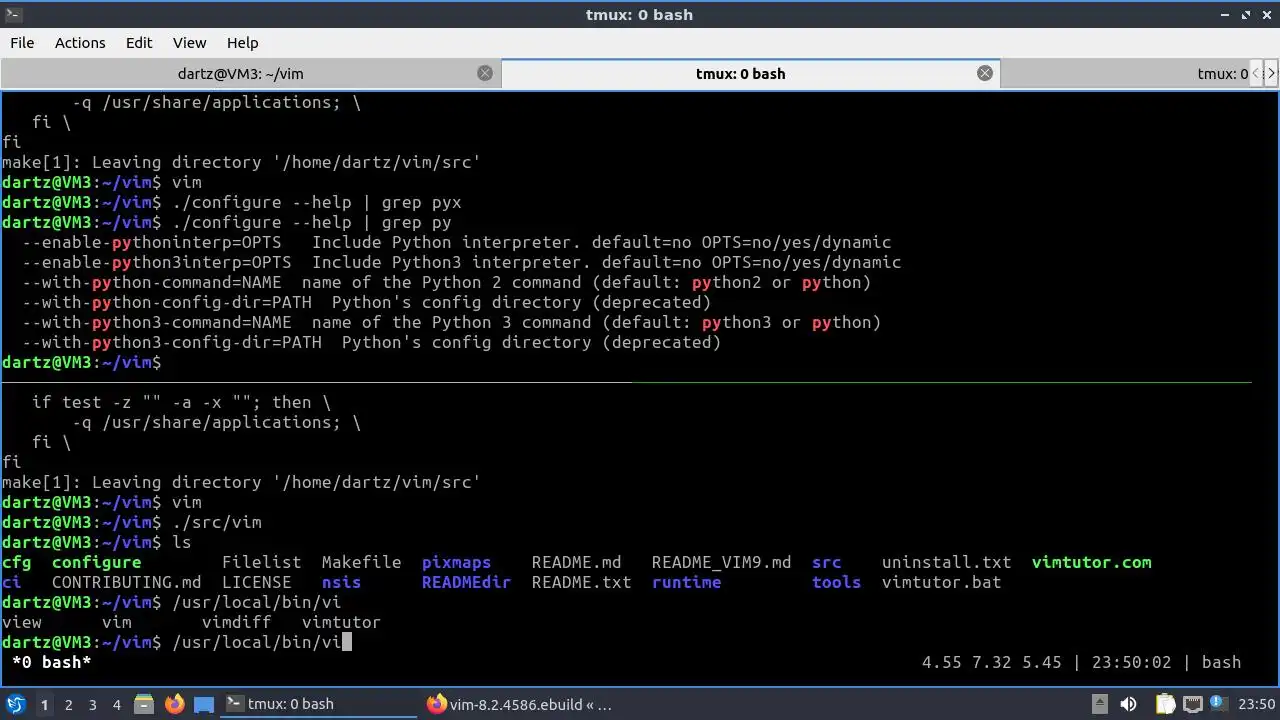Switch to virtual desktop 3
The image size is (1280, 720).
tap(92, 705)
